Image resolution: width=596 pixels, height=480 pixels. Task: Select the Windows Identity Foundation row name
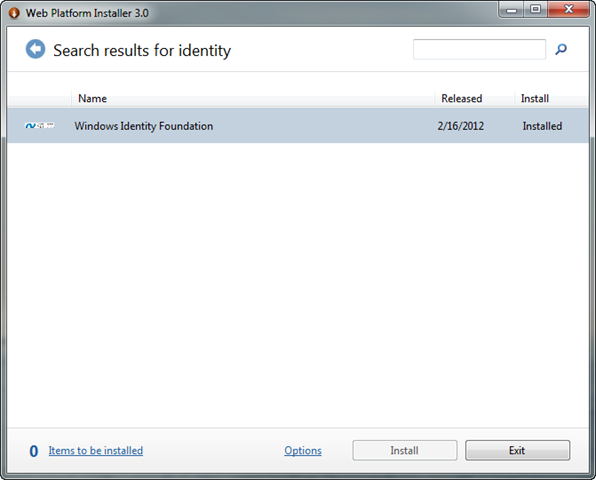pyautogui.click(x=144, y=126)
